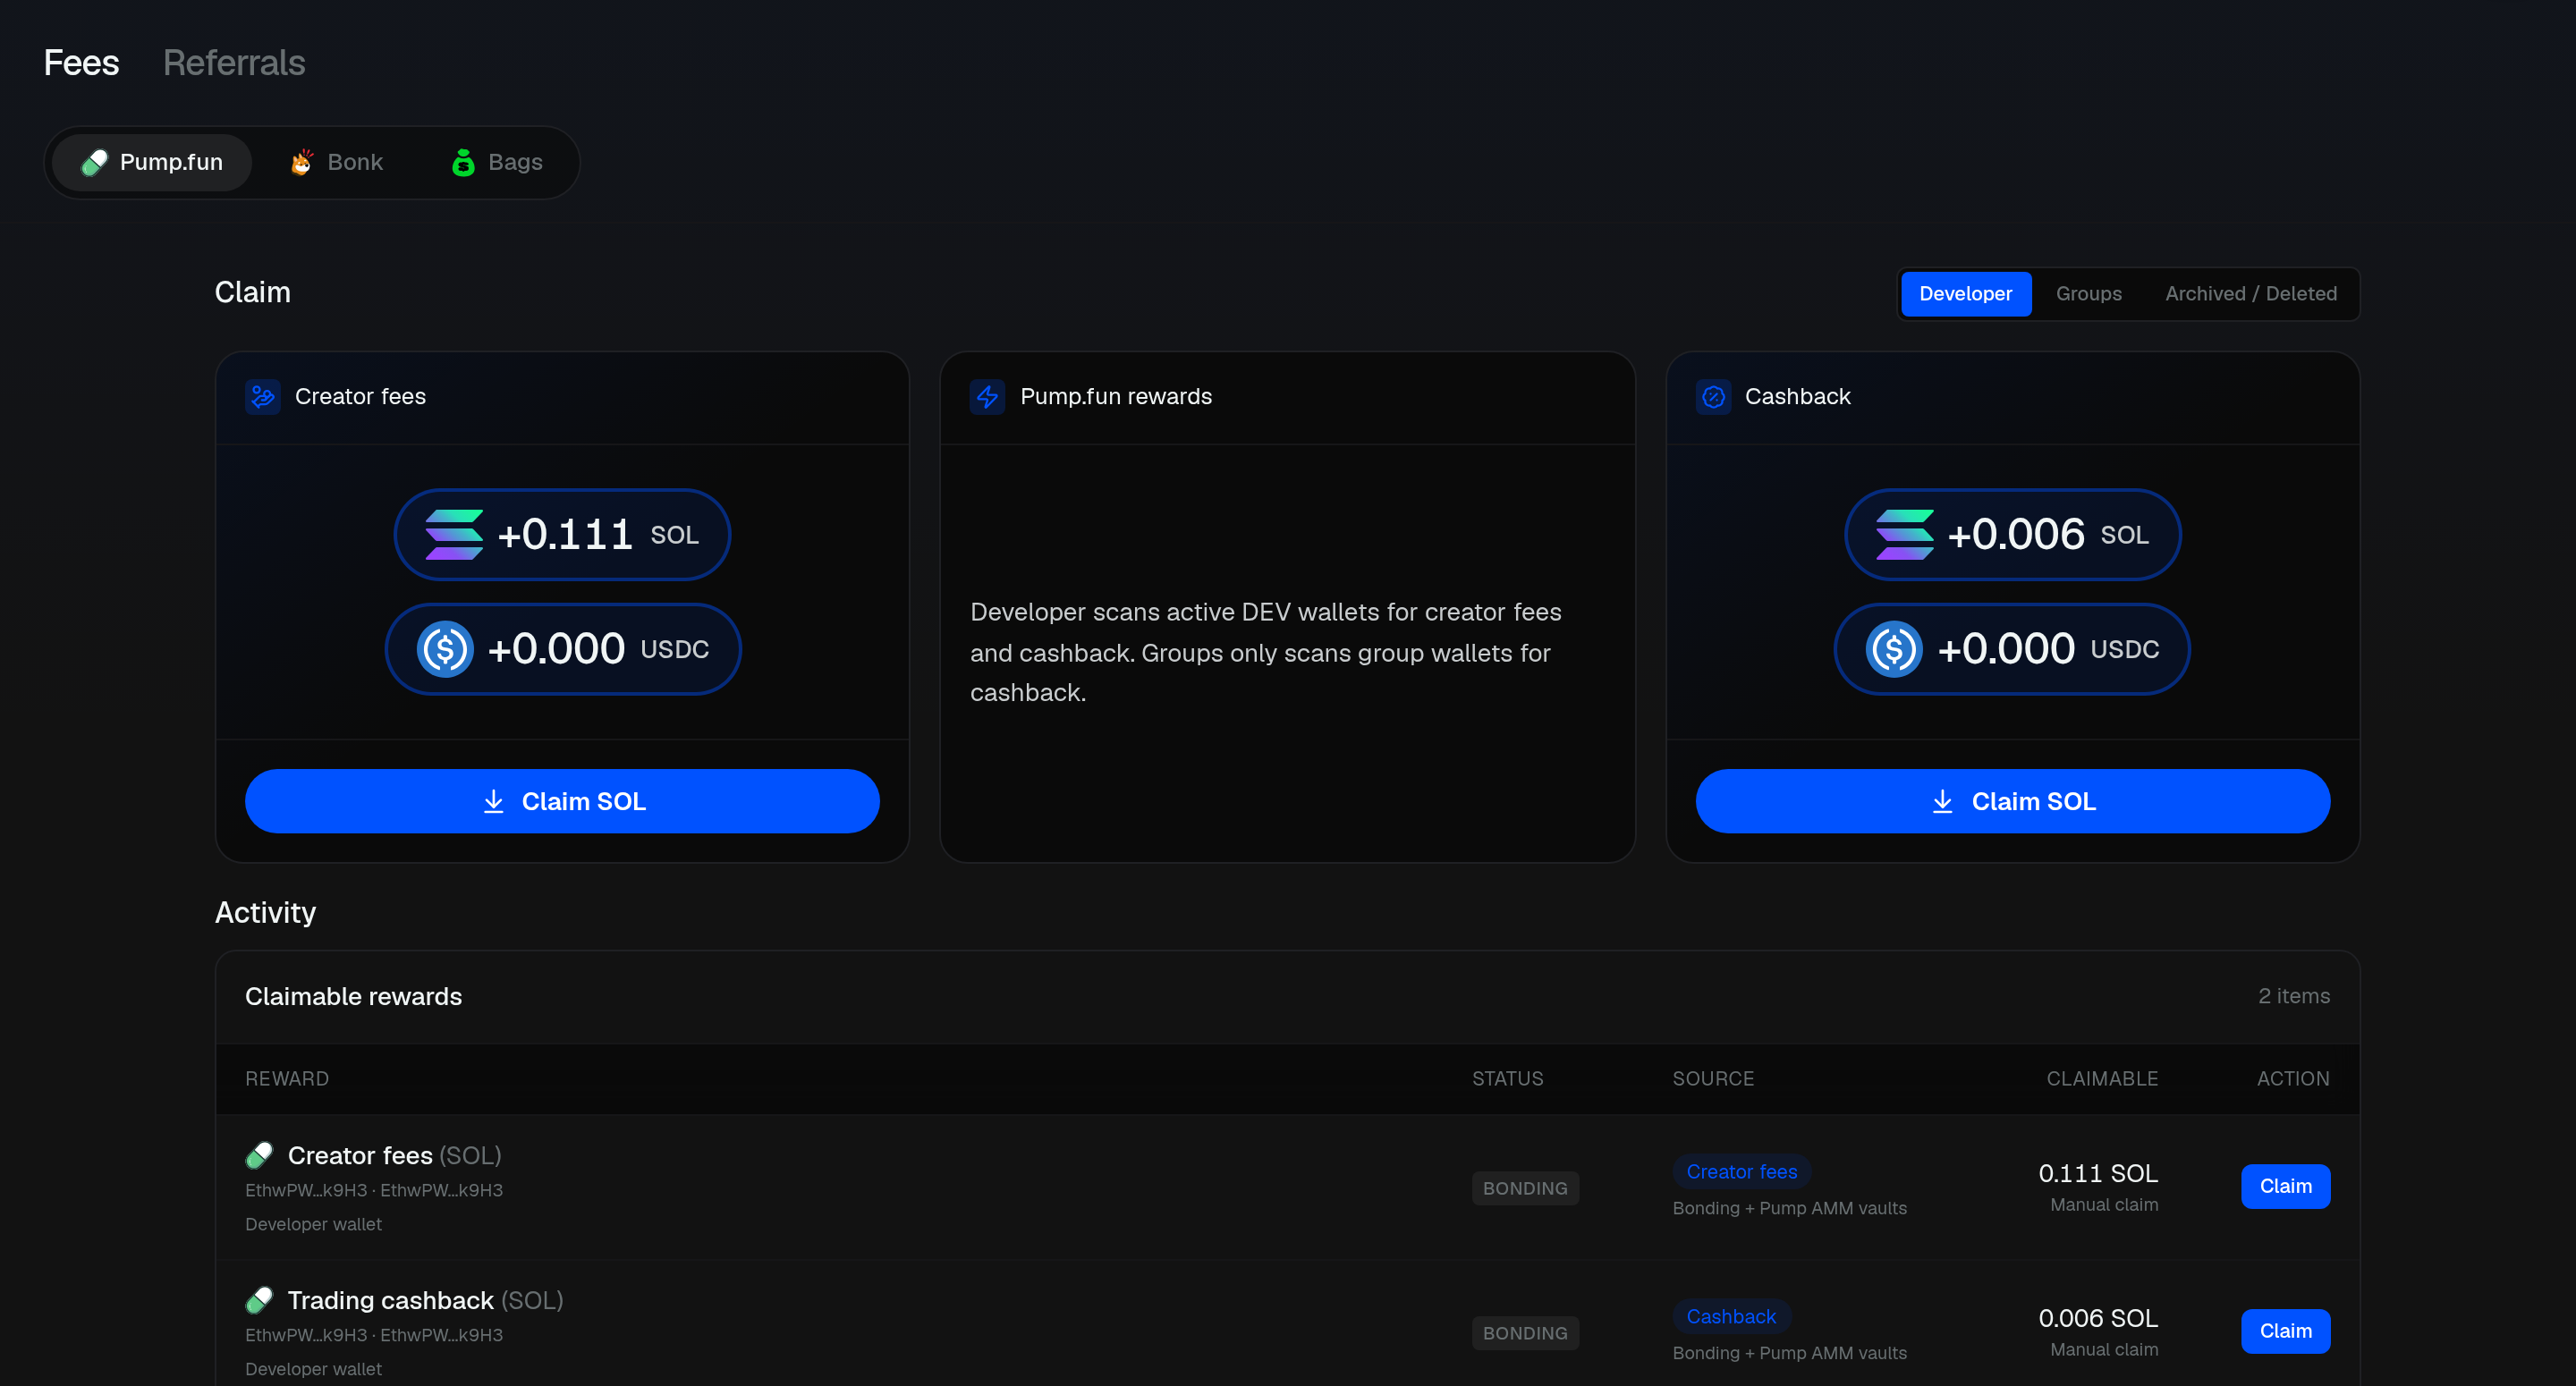The image size is (2576, 1386).
Task: Click the pill icon in Trading cashback row
Action: coord(259,1300)
